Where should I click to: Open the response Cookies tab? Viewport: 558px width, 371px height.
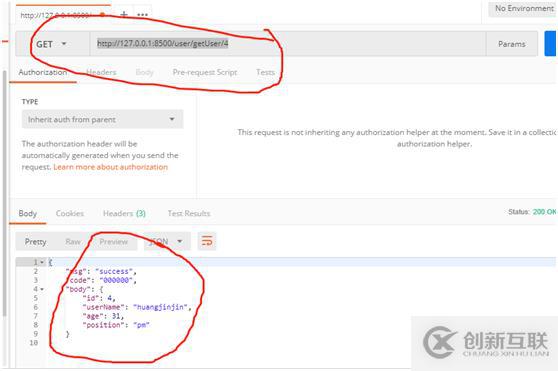(x=70, y=213)
